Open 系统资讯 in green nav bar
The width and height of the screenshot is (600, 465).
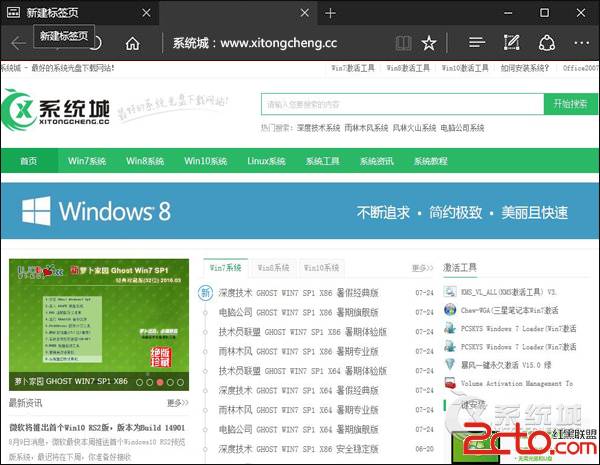[377, 161]
